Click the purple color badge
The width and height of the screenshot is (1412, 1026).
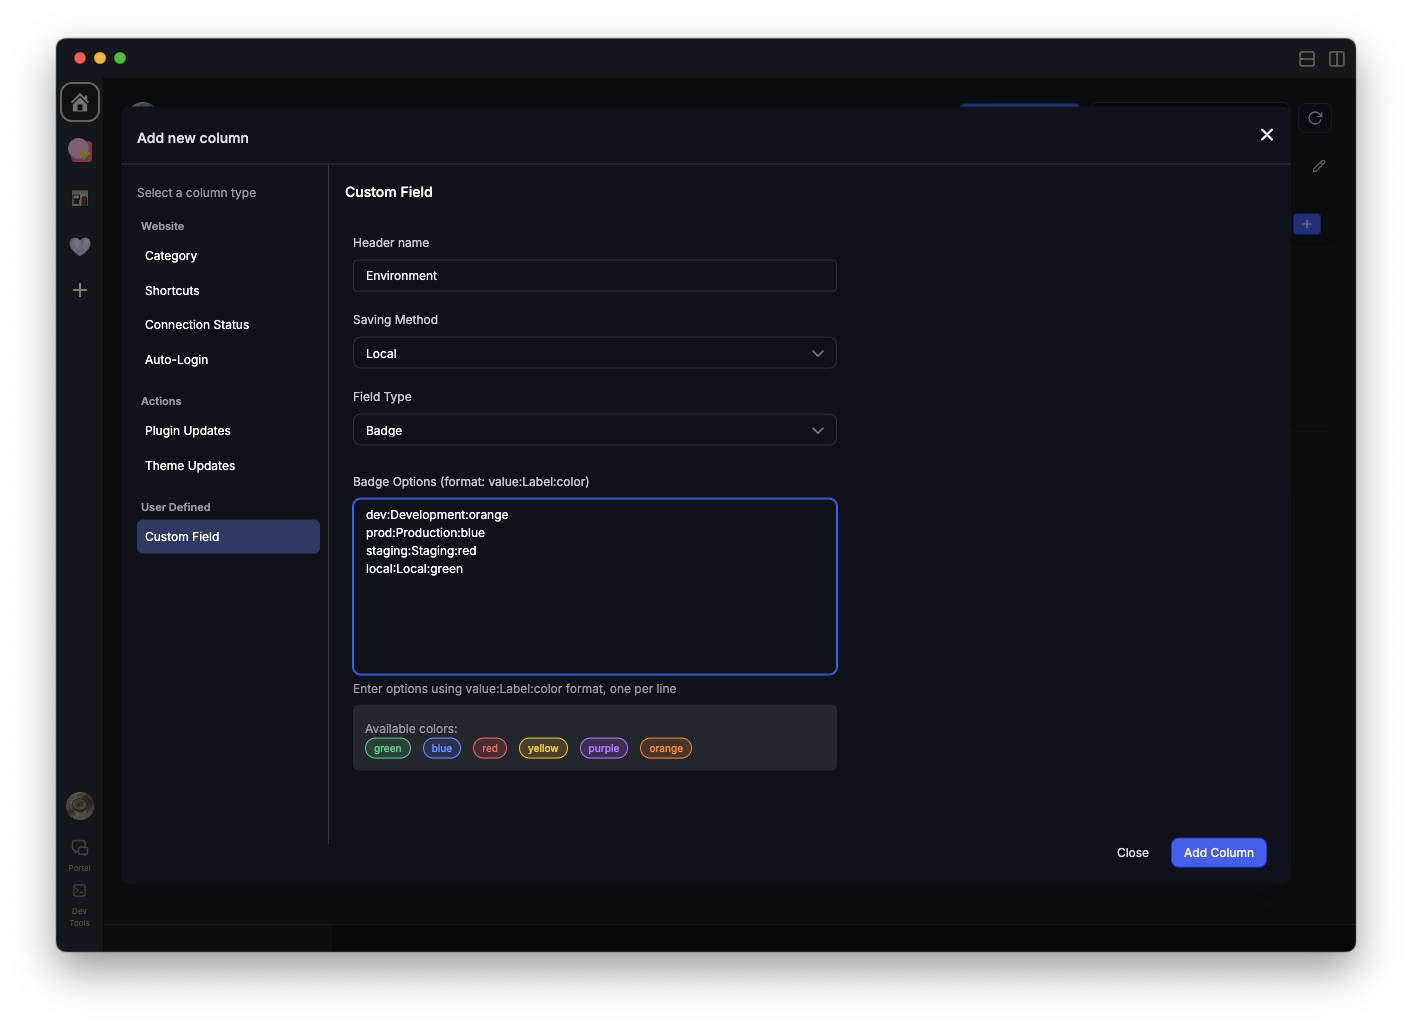click(x=603, y=748)
